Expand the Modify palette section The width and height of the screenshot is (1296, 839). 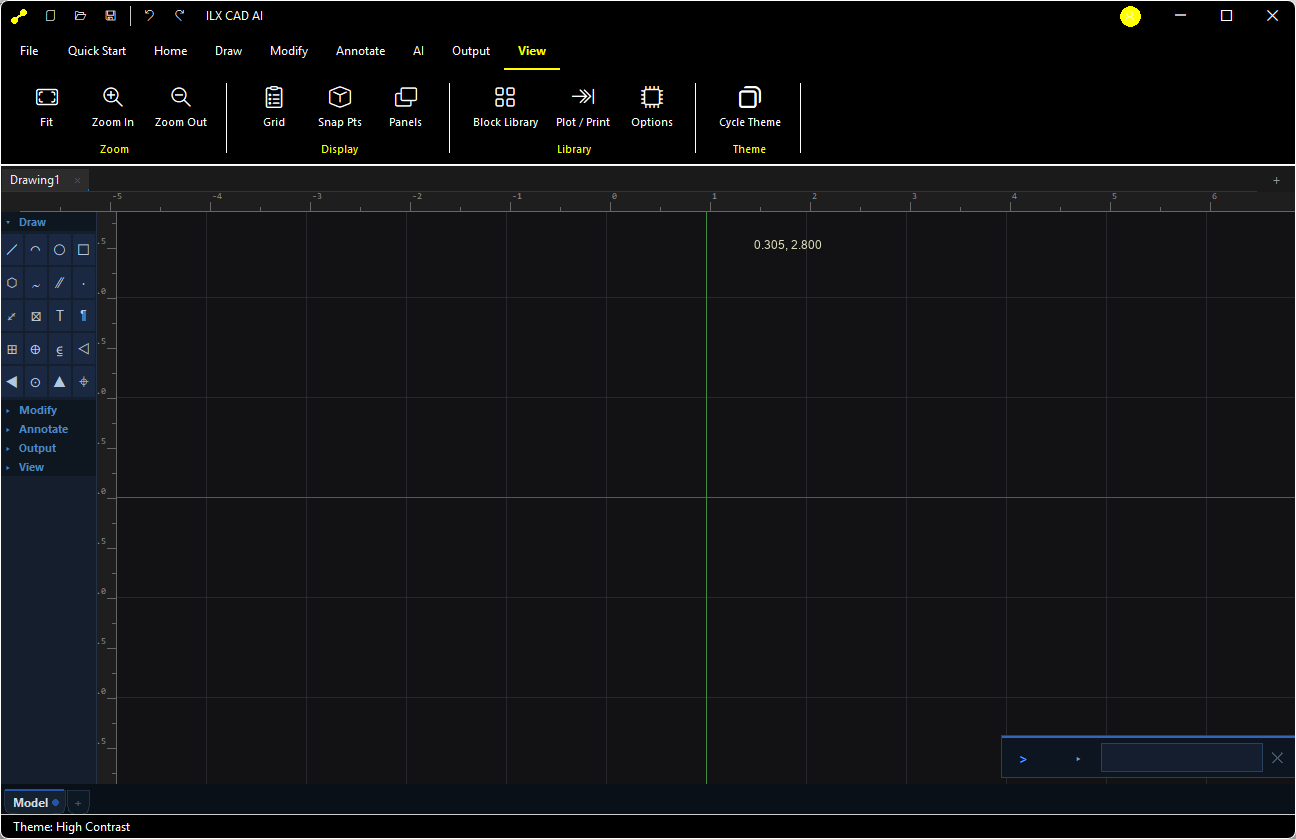48,410
